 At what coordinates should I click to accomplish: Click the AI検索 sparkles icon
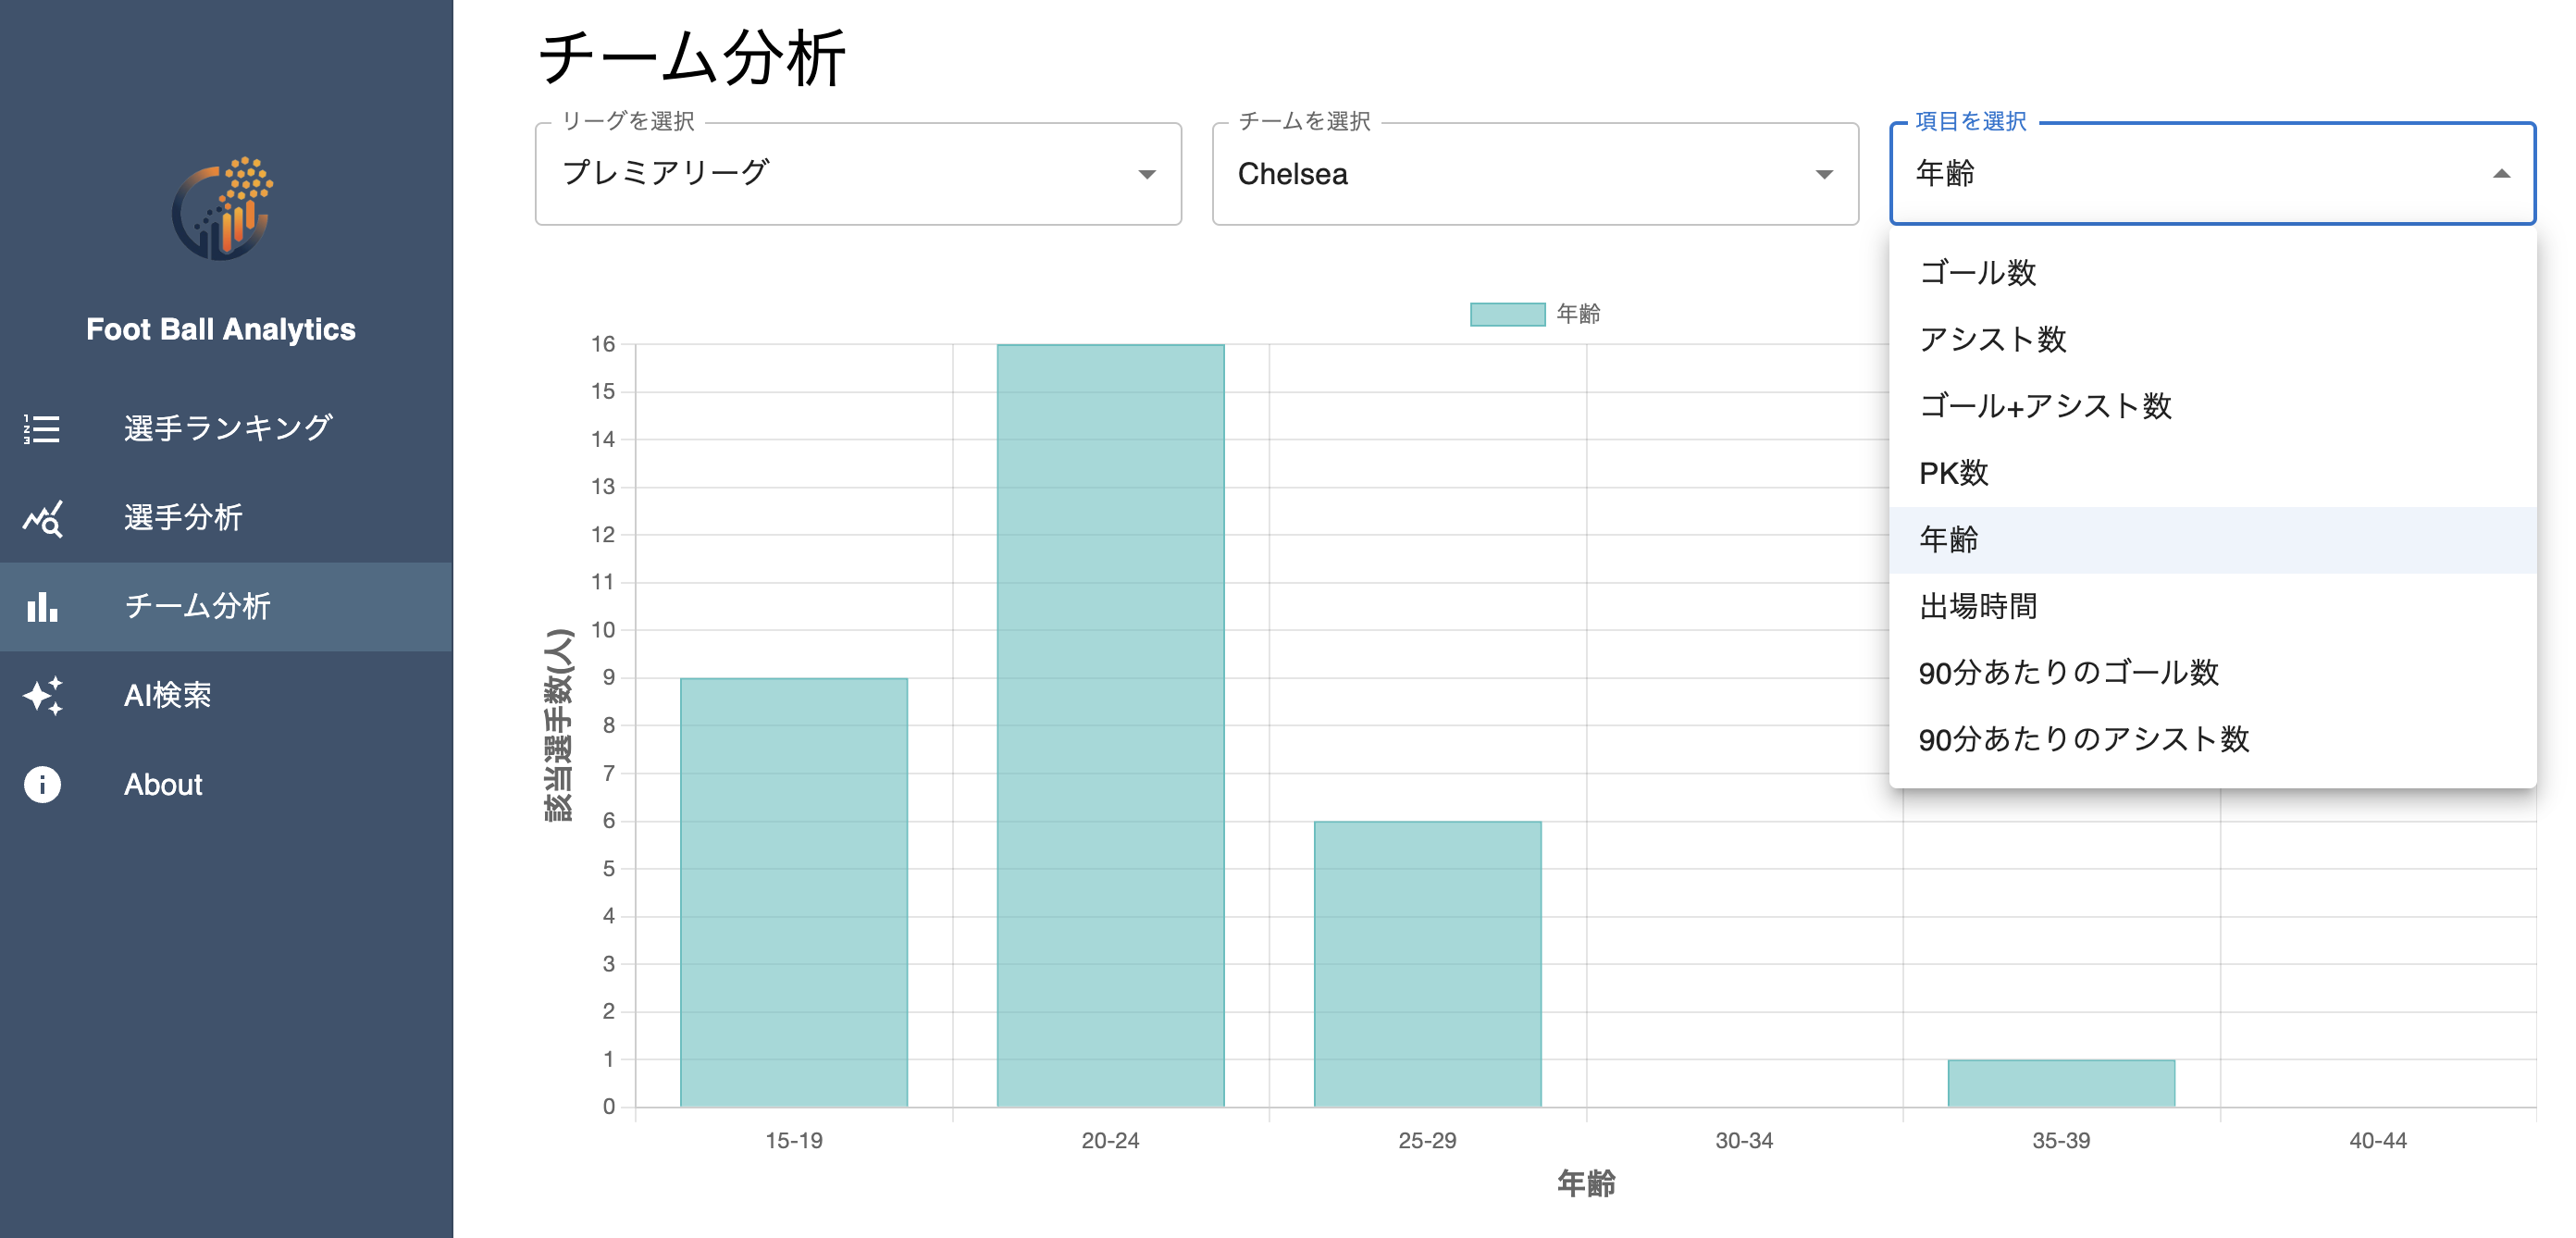[42, 697]
